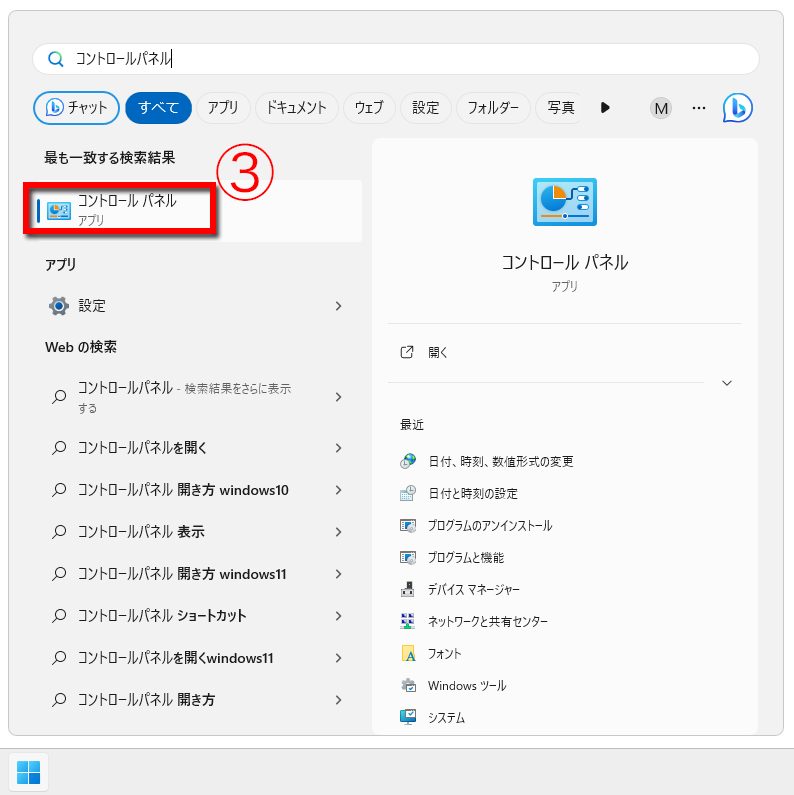Open Programs and Features recent item
The image size is (794, 795).
click(x=465, y=558)
